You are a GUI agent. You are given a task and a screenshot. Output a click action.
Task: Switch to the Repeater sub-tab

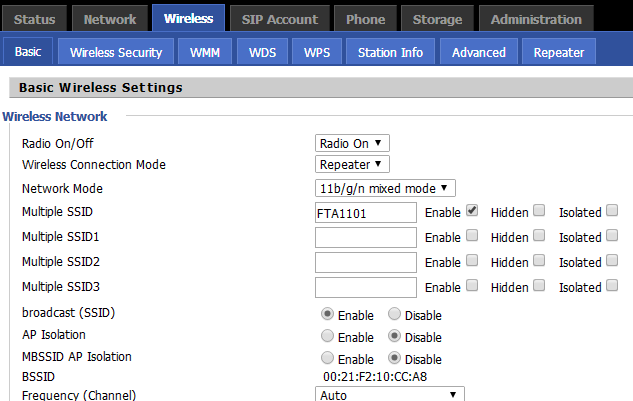tap(559, 52)
